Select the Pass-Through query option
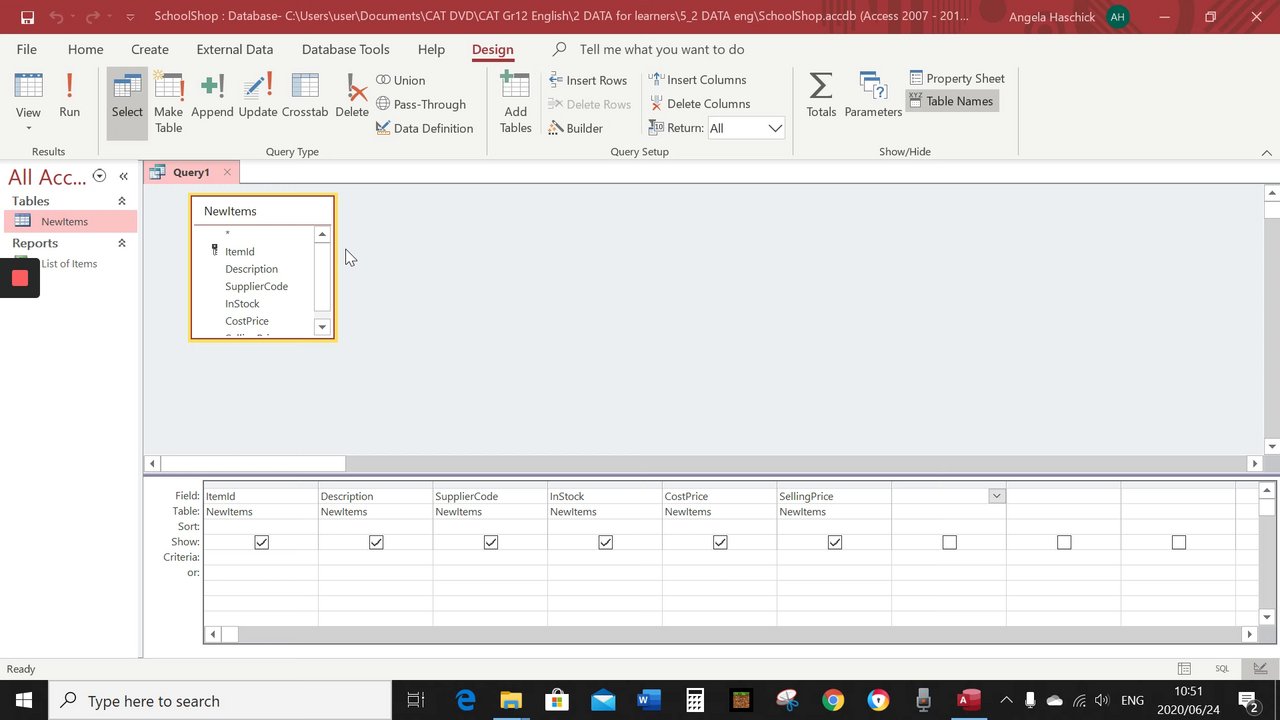The width and height of the screenshot is (1280, 720). [421, 104]
